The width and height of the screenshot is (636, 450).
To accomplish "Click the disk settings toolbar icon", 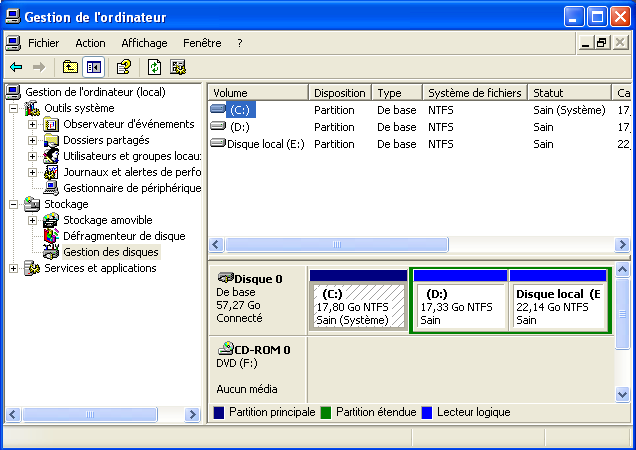I will [x=178, y=67].
